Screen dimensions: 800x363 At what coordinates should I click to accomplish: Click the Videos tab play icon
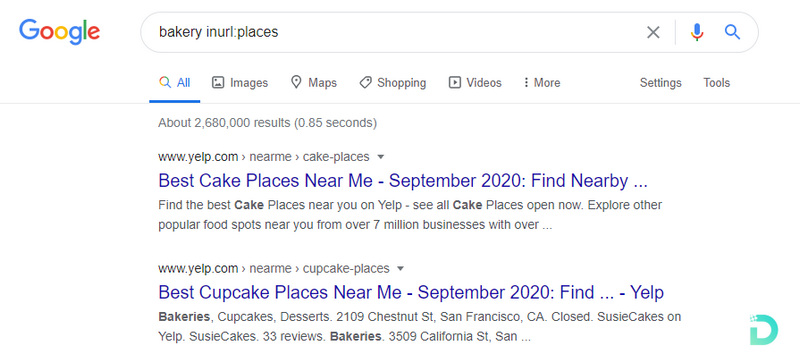click(454, 82)
